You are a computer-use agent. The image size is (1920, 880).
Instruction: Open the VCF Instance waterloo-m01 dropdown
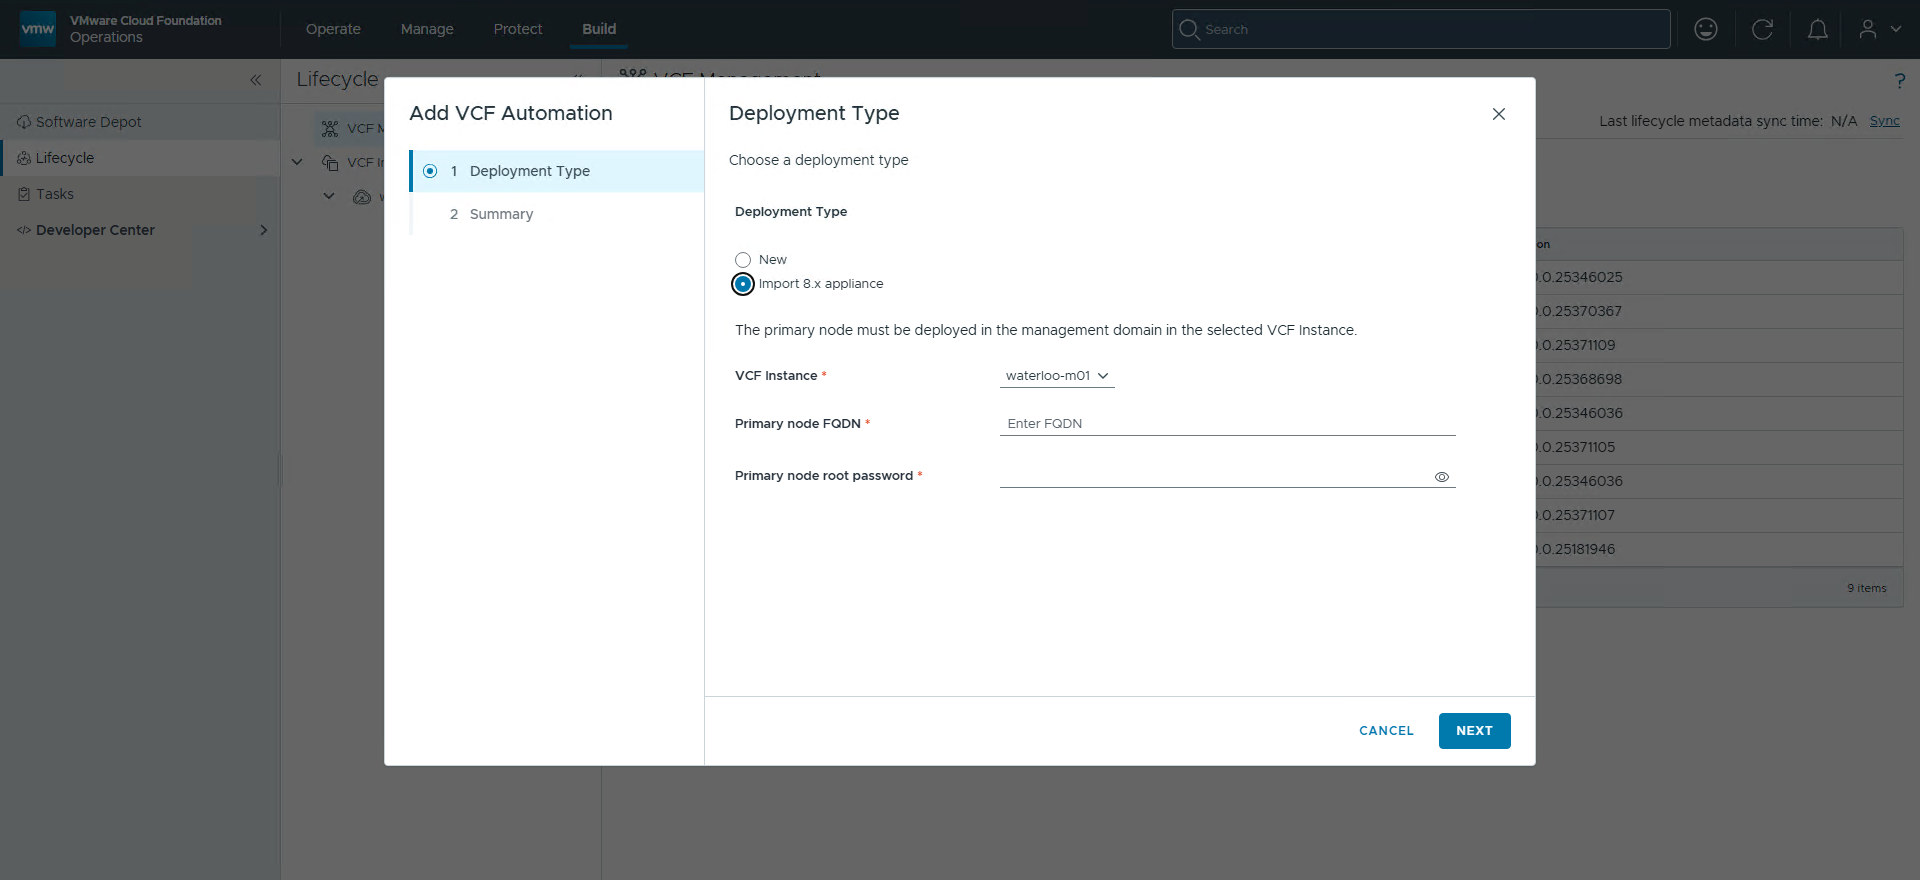point(1057,376)
